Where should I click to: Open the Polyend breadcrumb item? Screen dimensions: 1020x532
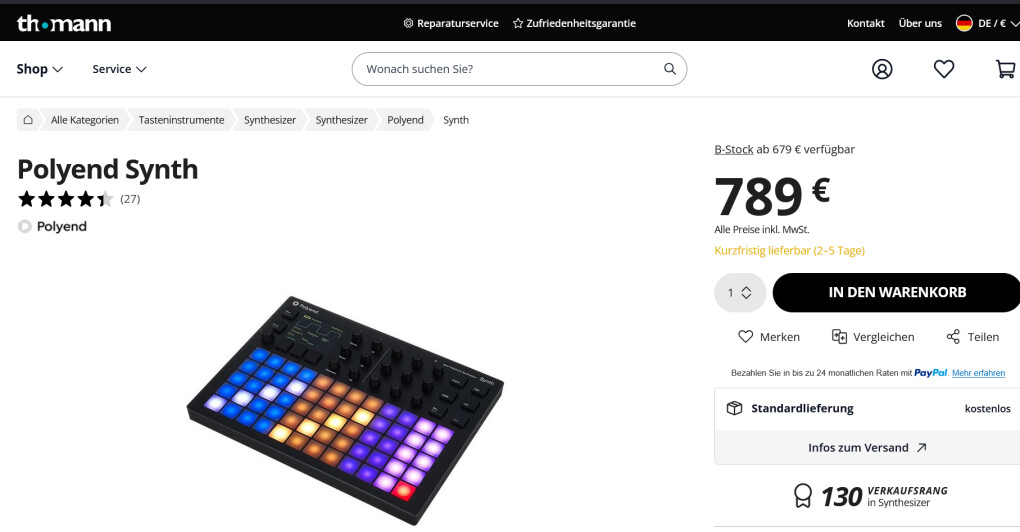(405, 120)
